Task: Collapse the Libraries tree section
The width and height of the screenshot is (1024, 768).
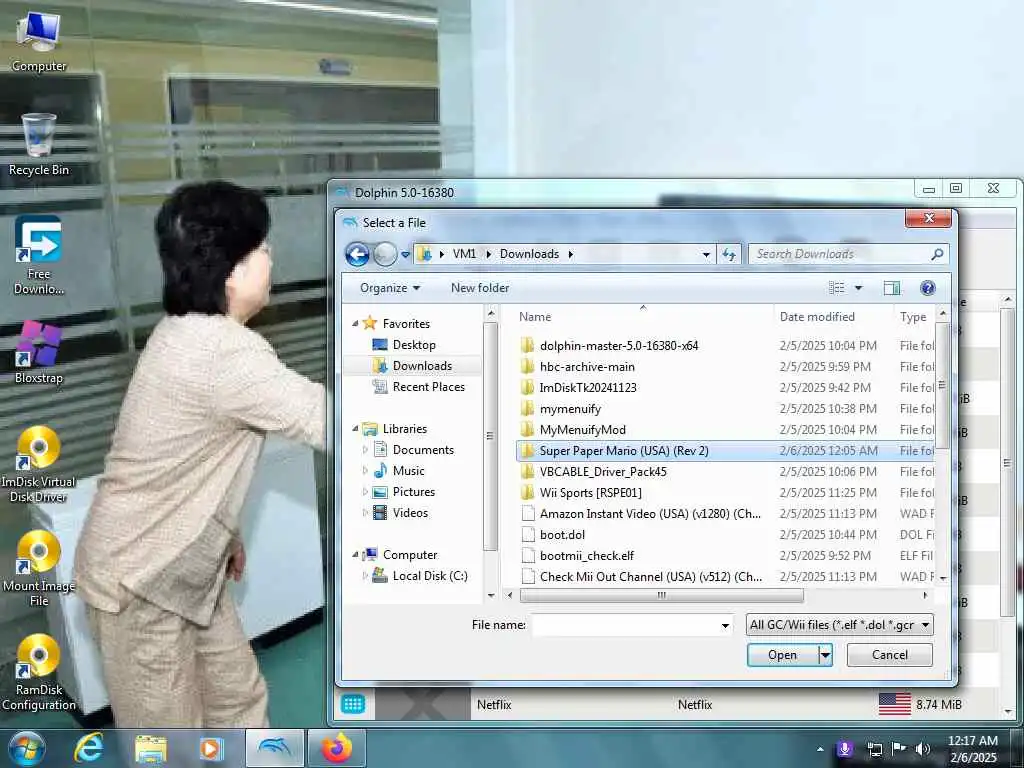Action: point(356,429)
